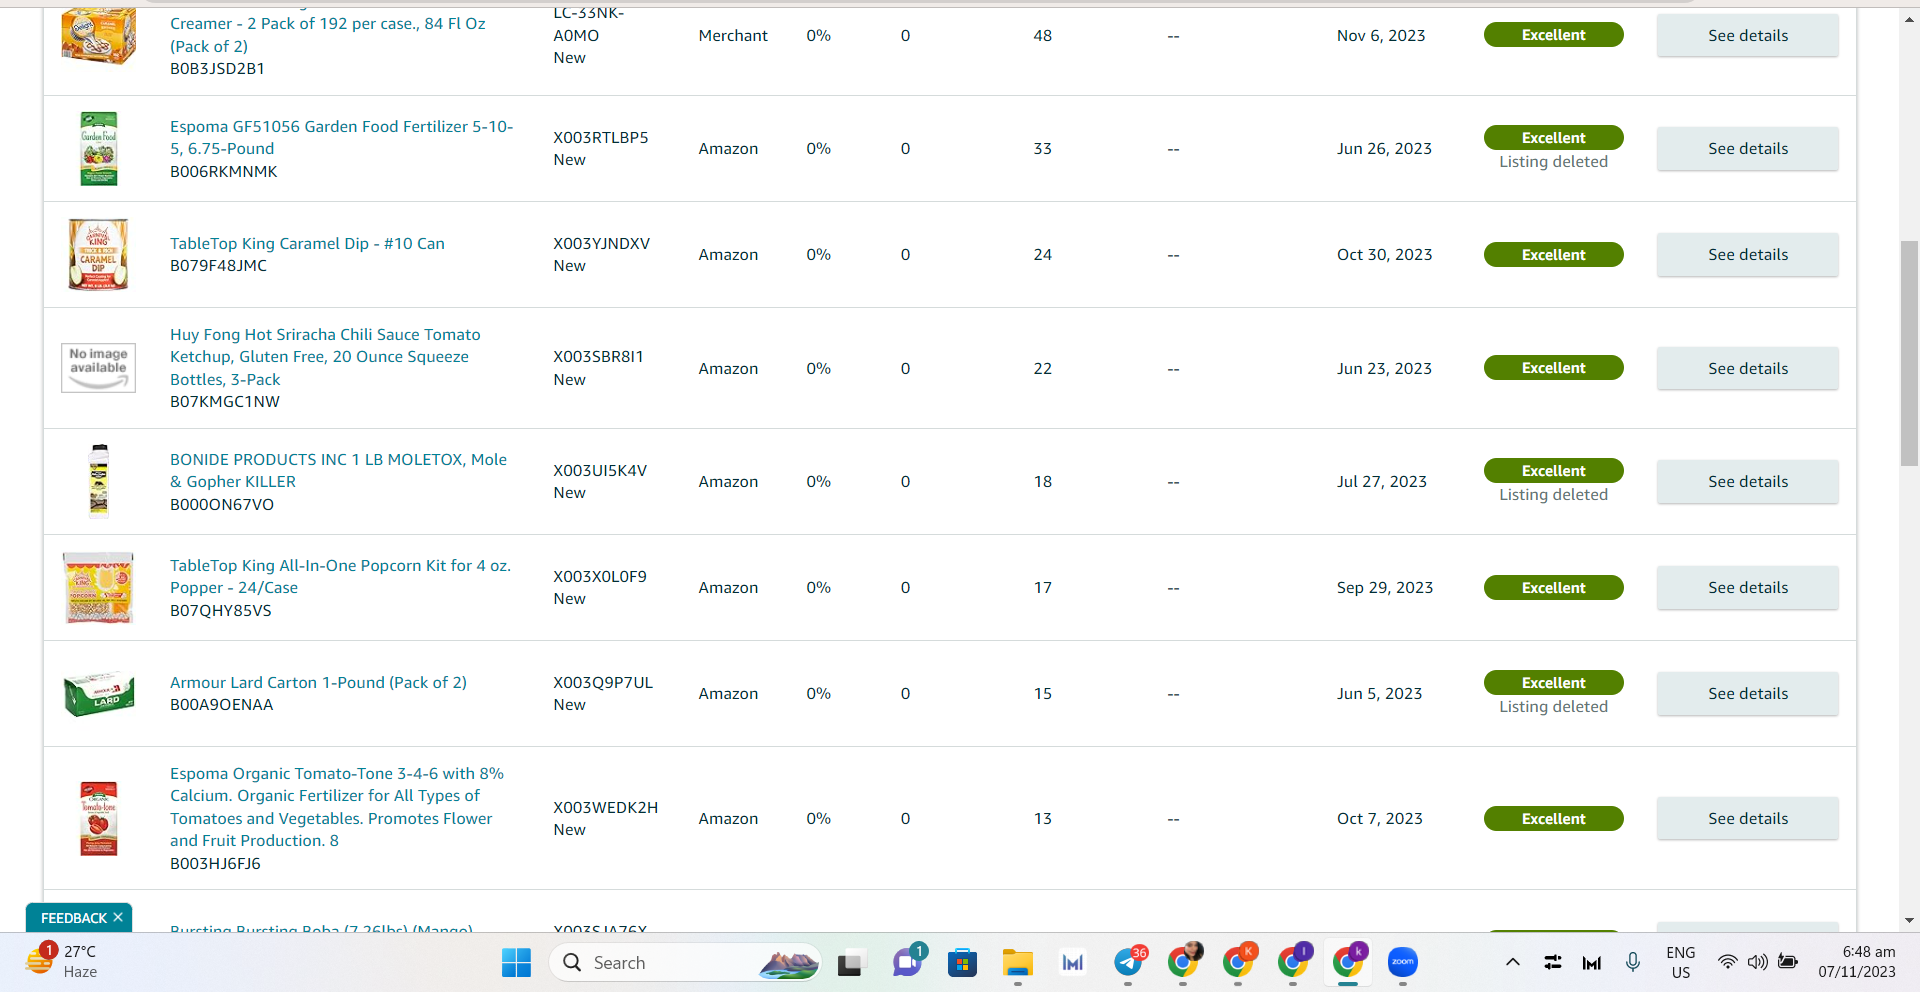Click the Armour Lard carton thumbnail
The height and width of the screenshot is (992, 1920).
[x=98, y=694]
